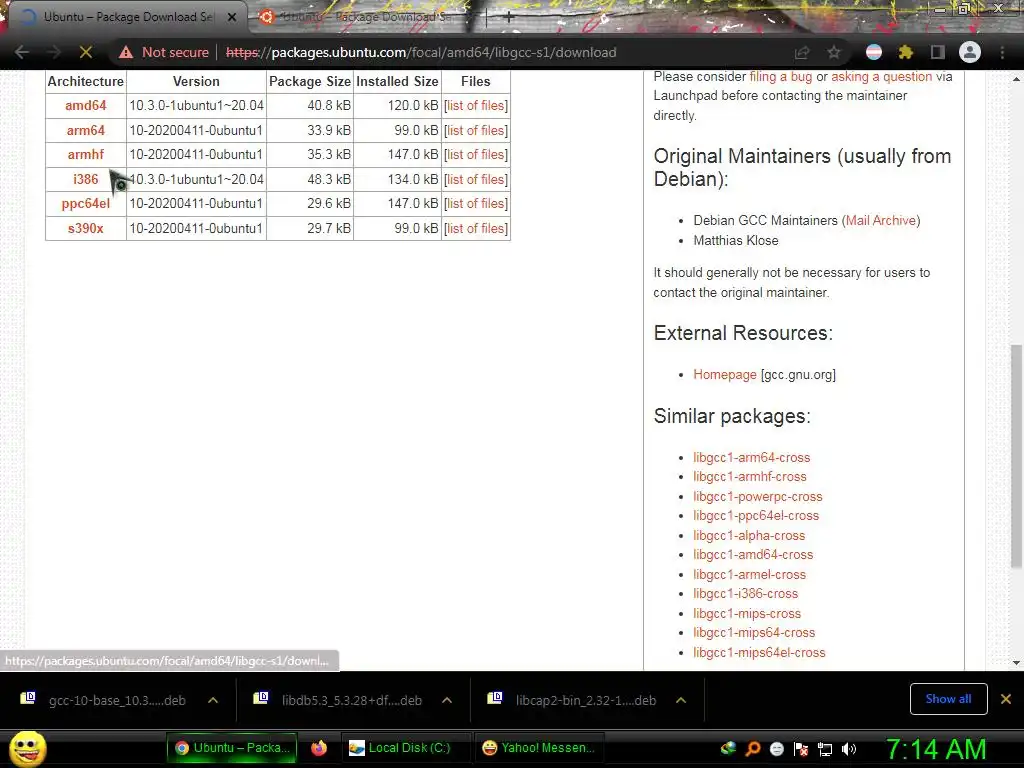
Task: Open Internet Download Manager tray icon
Action: point(728,748)
